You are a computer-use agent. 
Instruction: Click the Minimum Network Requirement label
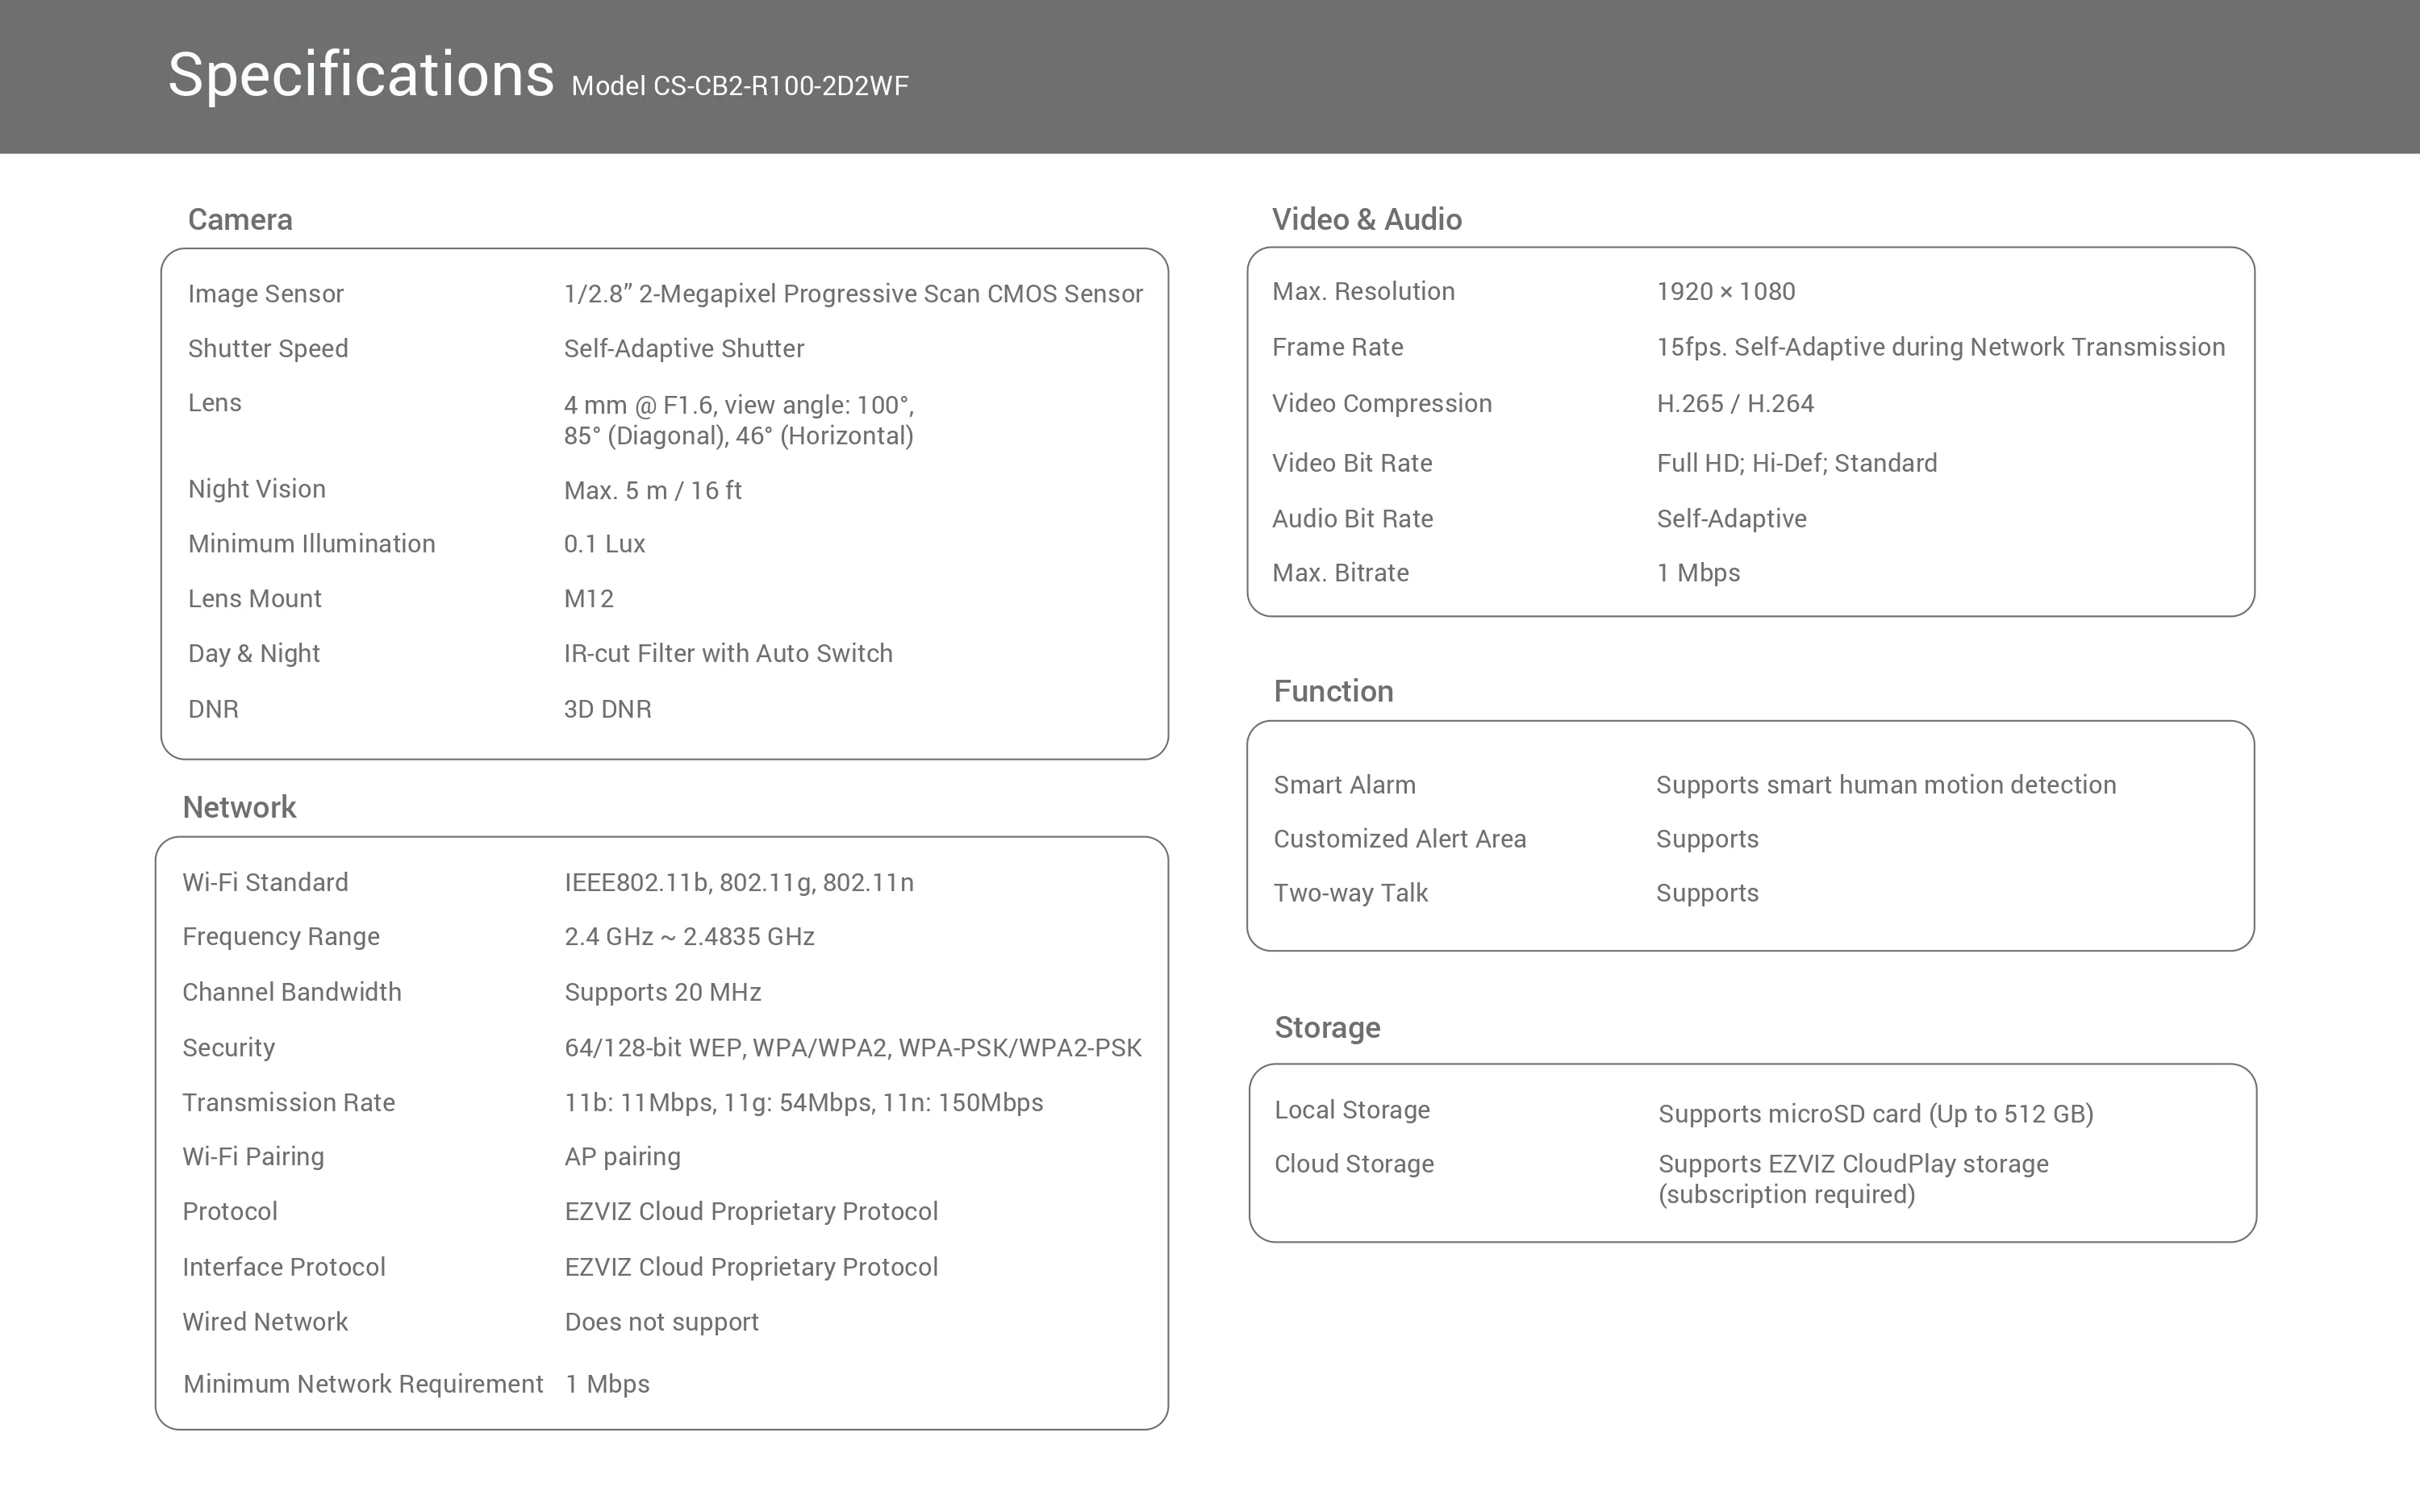click(x=363, y=1384)
